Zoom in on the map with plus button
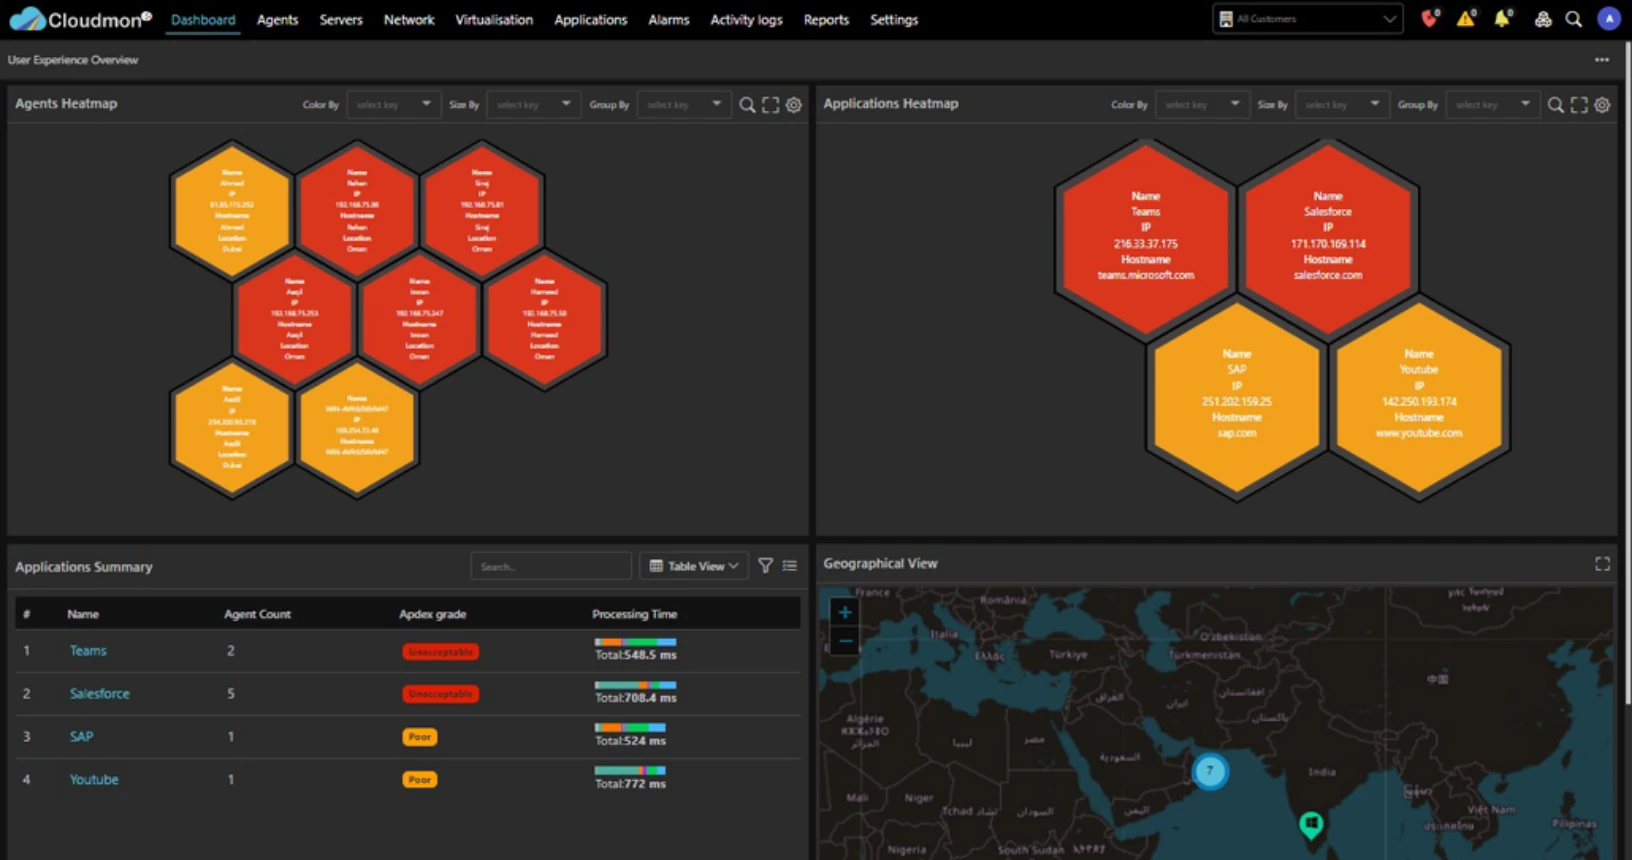 click(x=845, y=612)
